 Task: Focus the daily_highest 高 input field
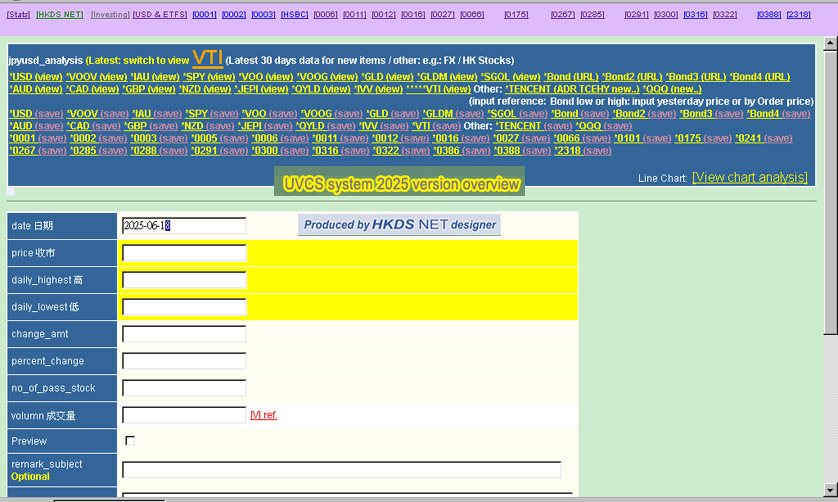184,280
